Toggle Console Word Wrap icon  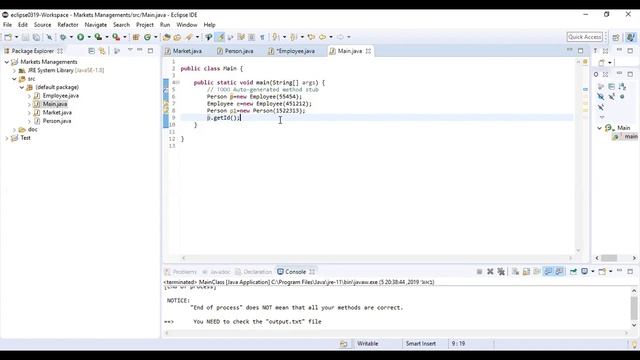(537, 271)
